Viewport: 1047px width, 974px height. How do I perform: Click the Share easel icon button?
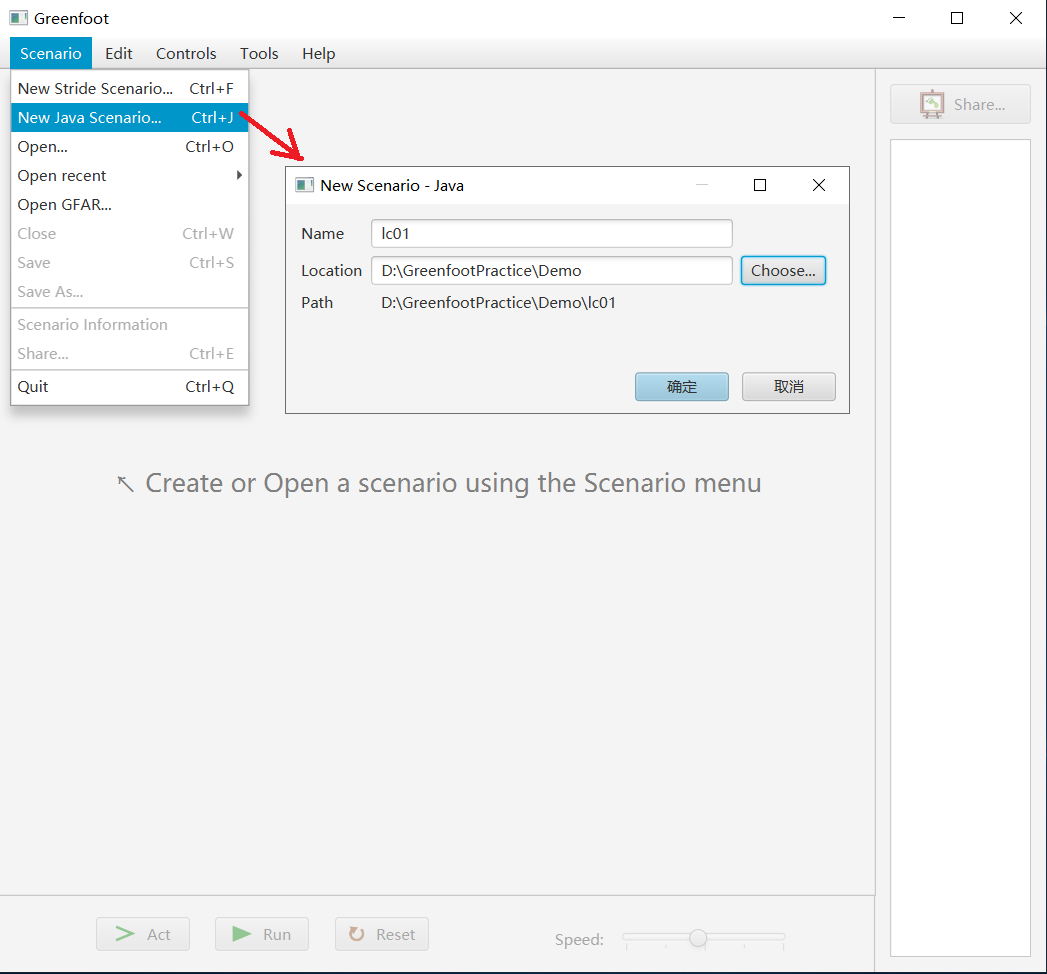(959, 104)
